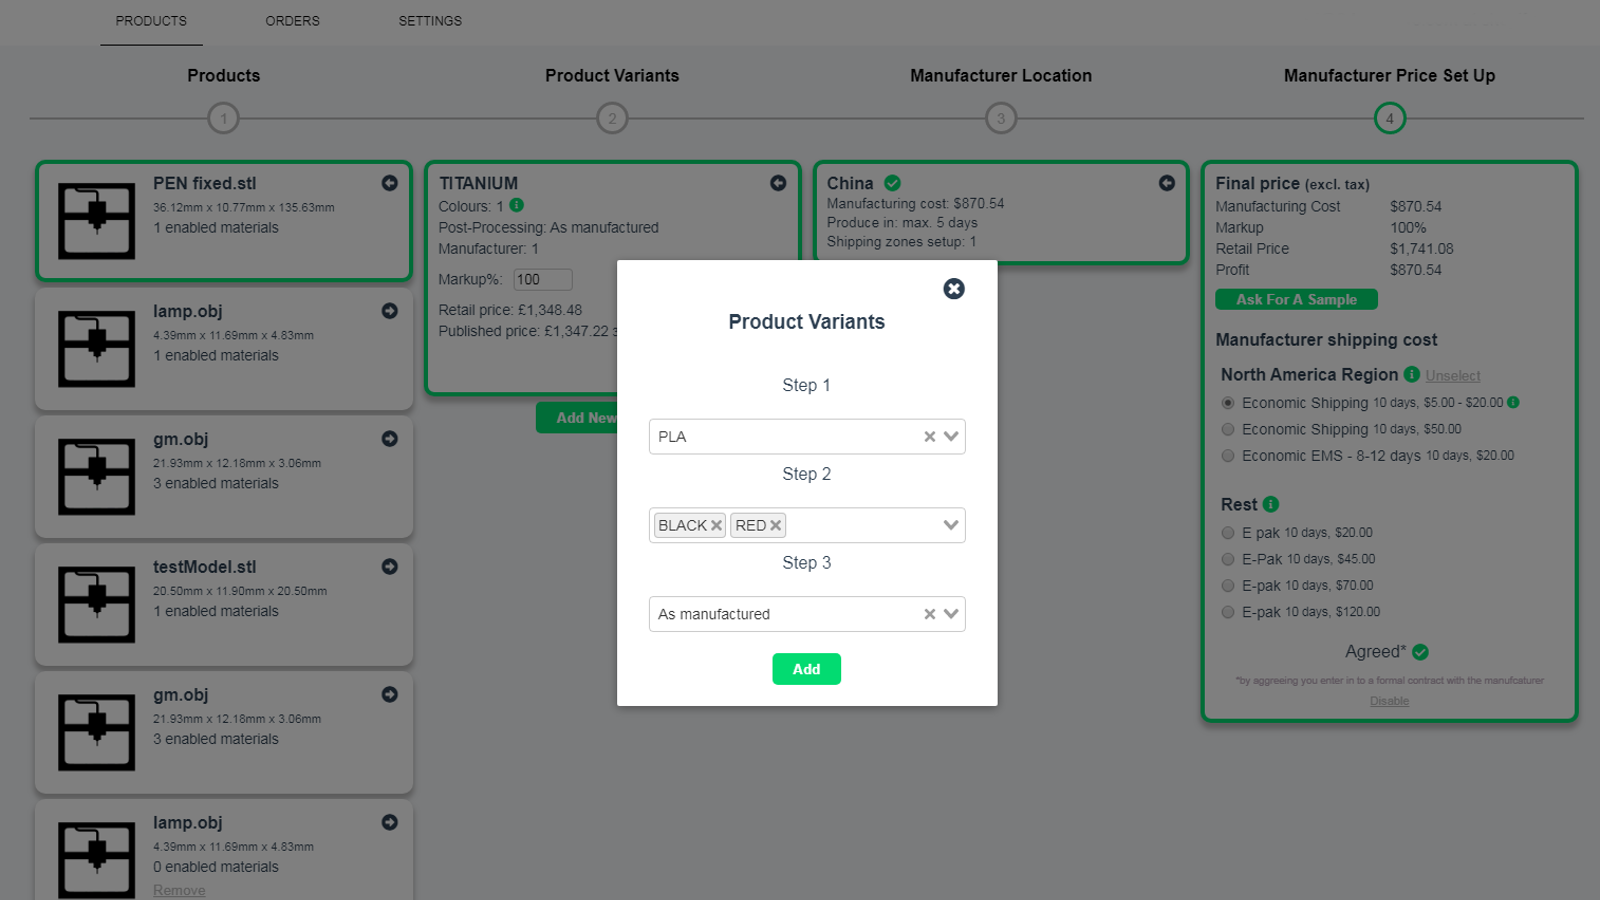Click the Unselect link for North America
The width and height of the screenshot is (1600, 900).
click(x=1452, y=376)
